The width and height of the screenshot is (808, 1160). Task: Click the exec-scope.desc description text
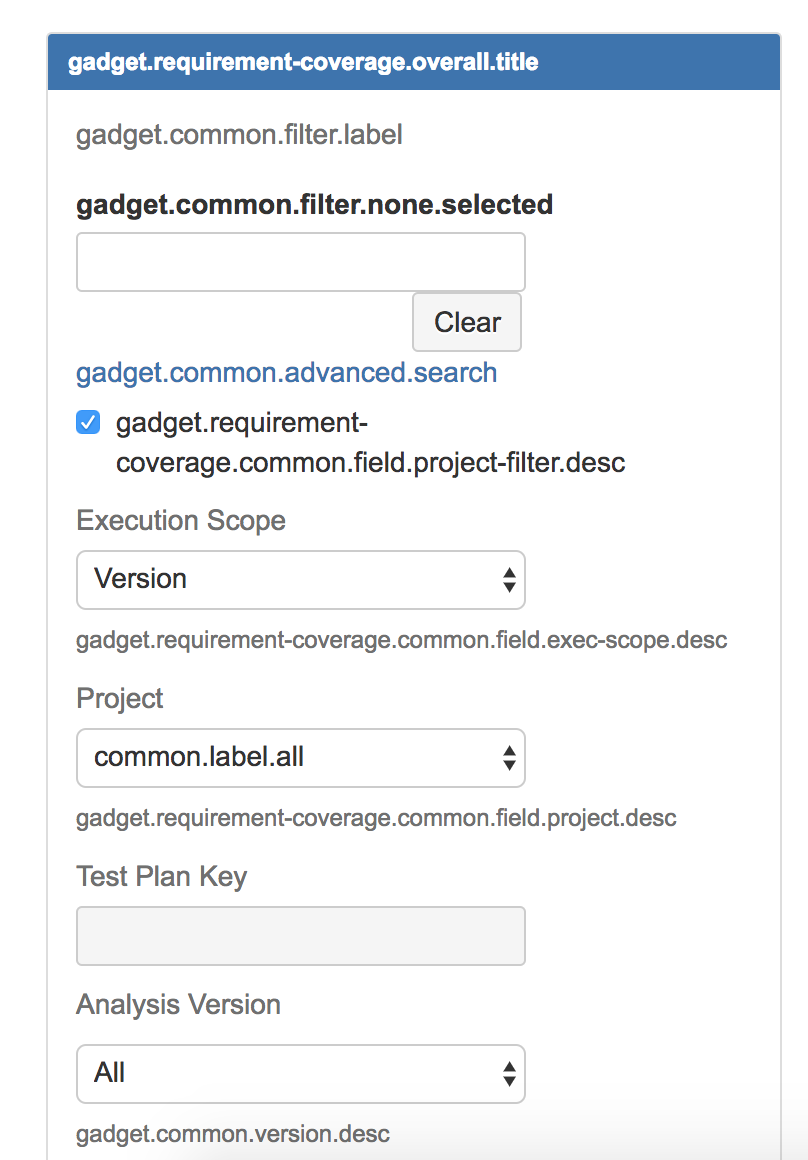(x=401, y=640)
